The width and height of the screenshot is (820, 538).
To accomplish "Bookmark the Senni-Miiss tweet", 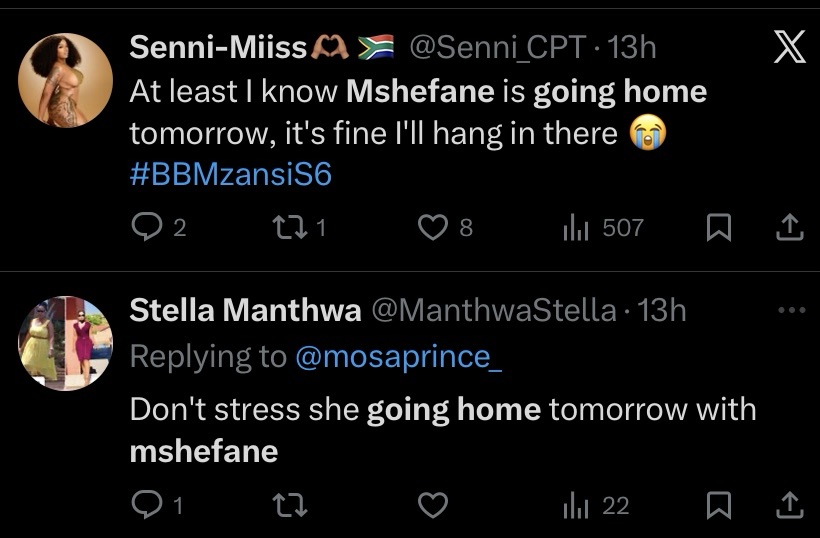I will tap(717, 228).
